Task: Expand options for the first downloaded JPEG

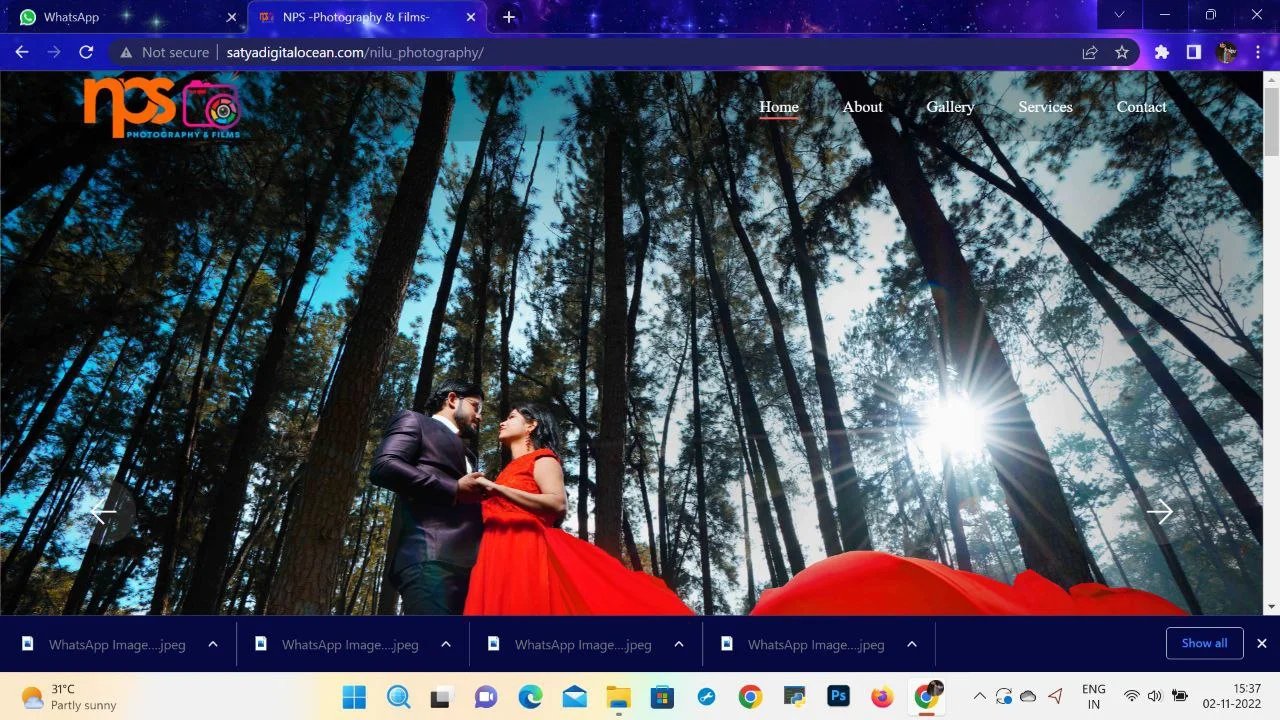Action: pyautogui.click(x=213, y=644)
